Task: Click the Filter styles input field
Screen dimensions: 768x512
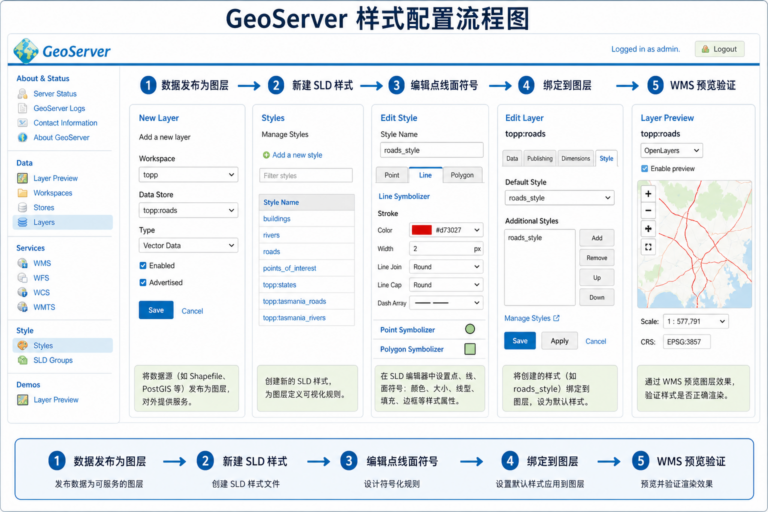Action: pos(306,176)
